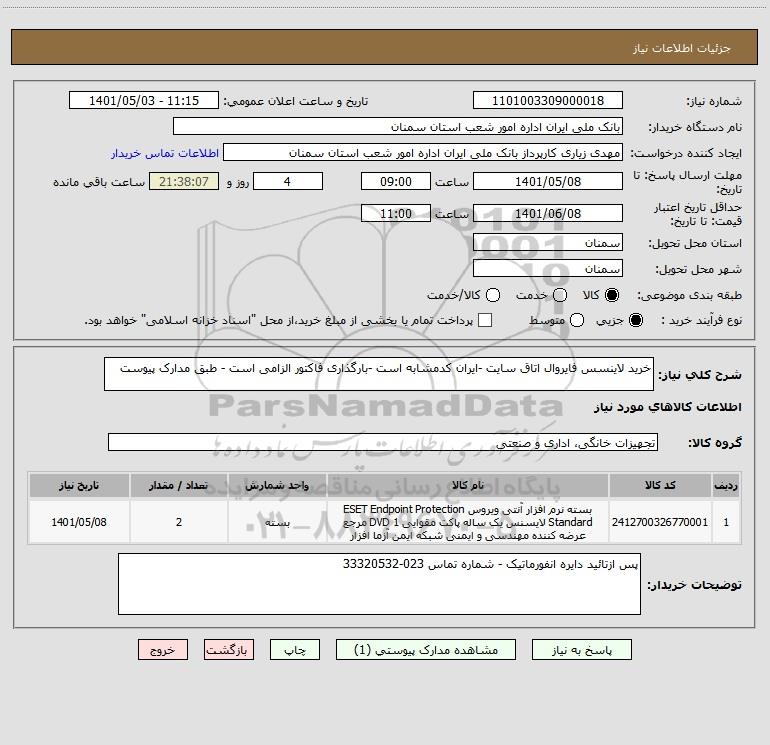
Task: Click the buyer notes text area
Action: [379, 584]
